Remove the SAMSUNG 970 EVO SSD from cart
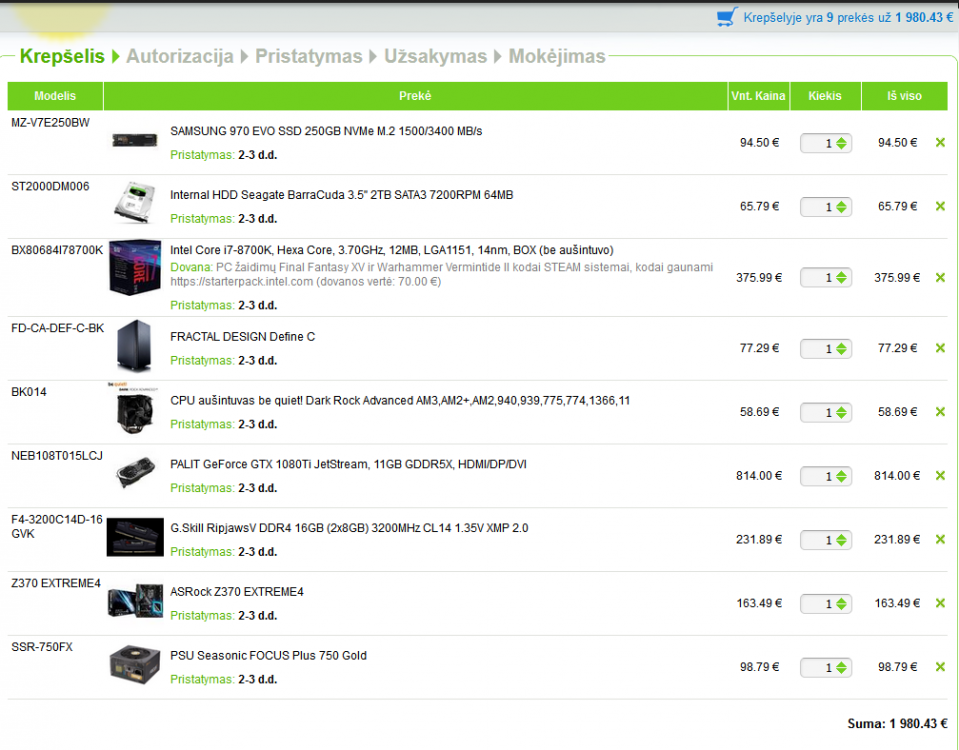Image resolution: width=959 pixels, height=750 pixels. click(x=940, y=143)
